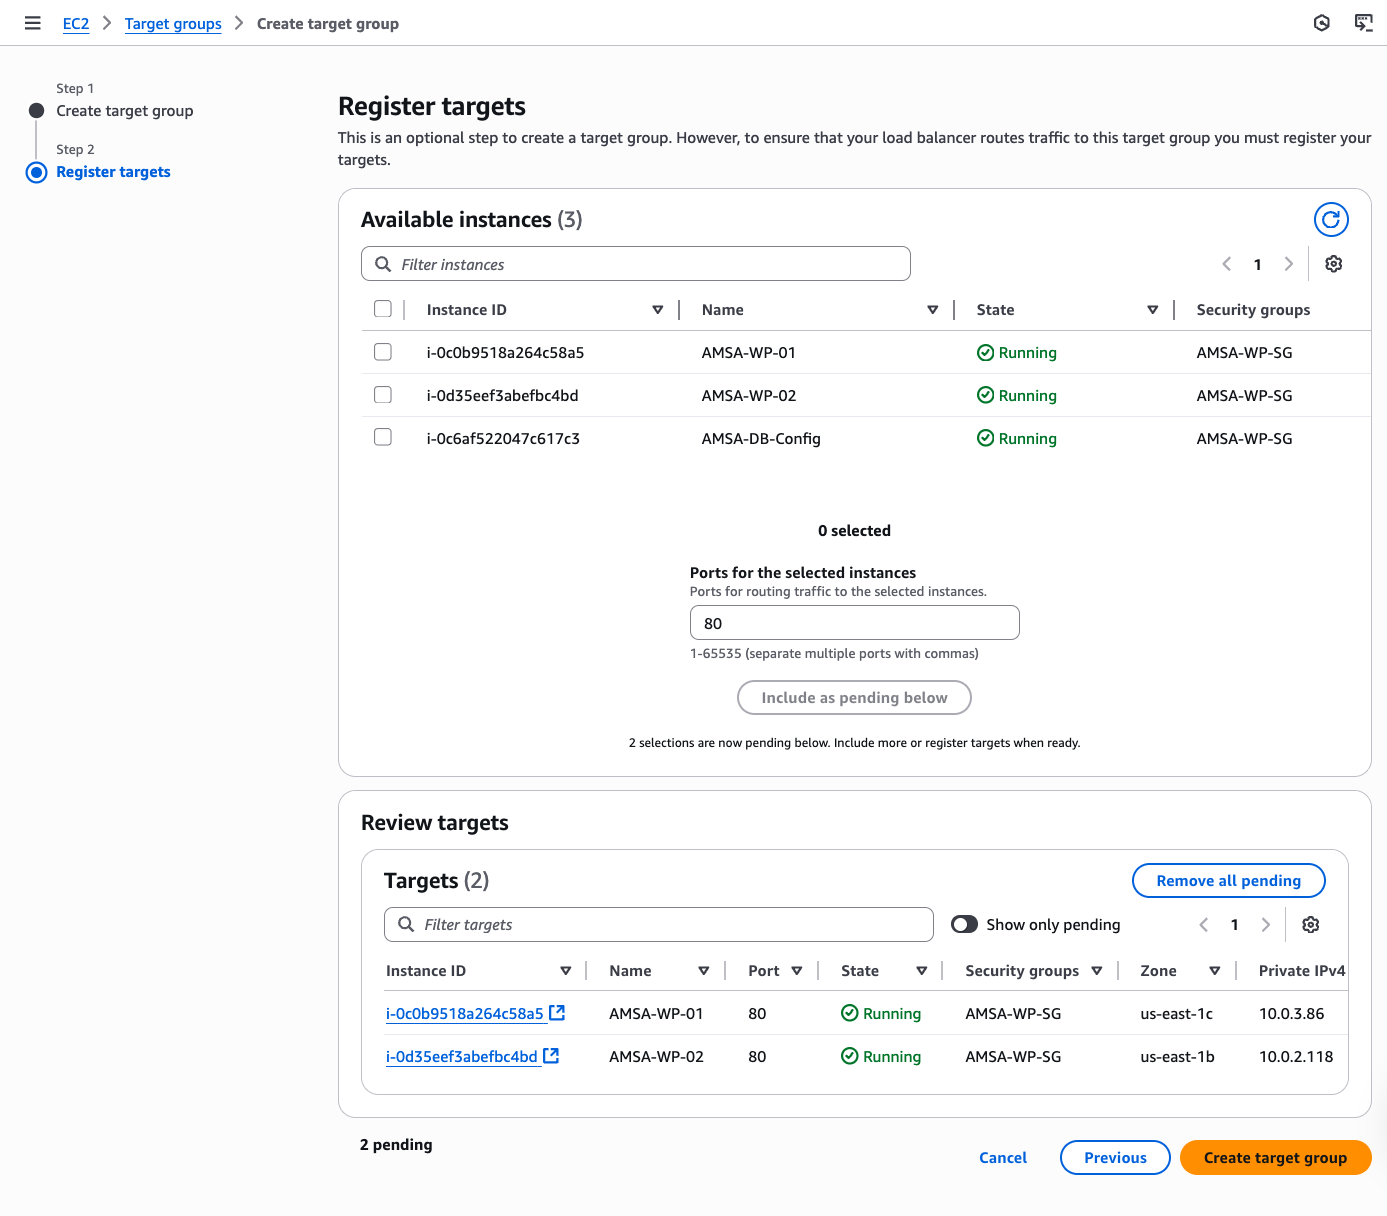Screen dimensions: 1387x1216
Task: Check the AMSA-DB-Config instance checkbox
Action: pos(383,438)
